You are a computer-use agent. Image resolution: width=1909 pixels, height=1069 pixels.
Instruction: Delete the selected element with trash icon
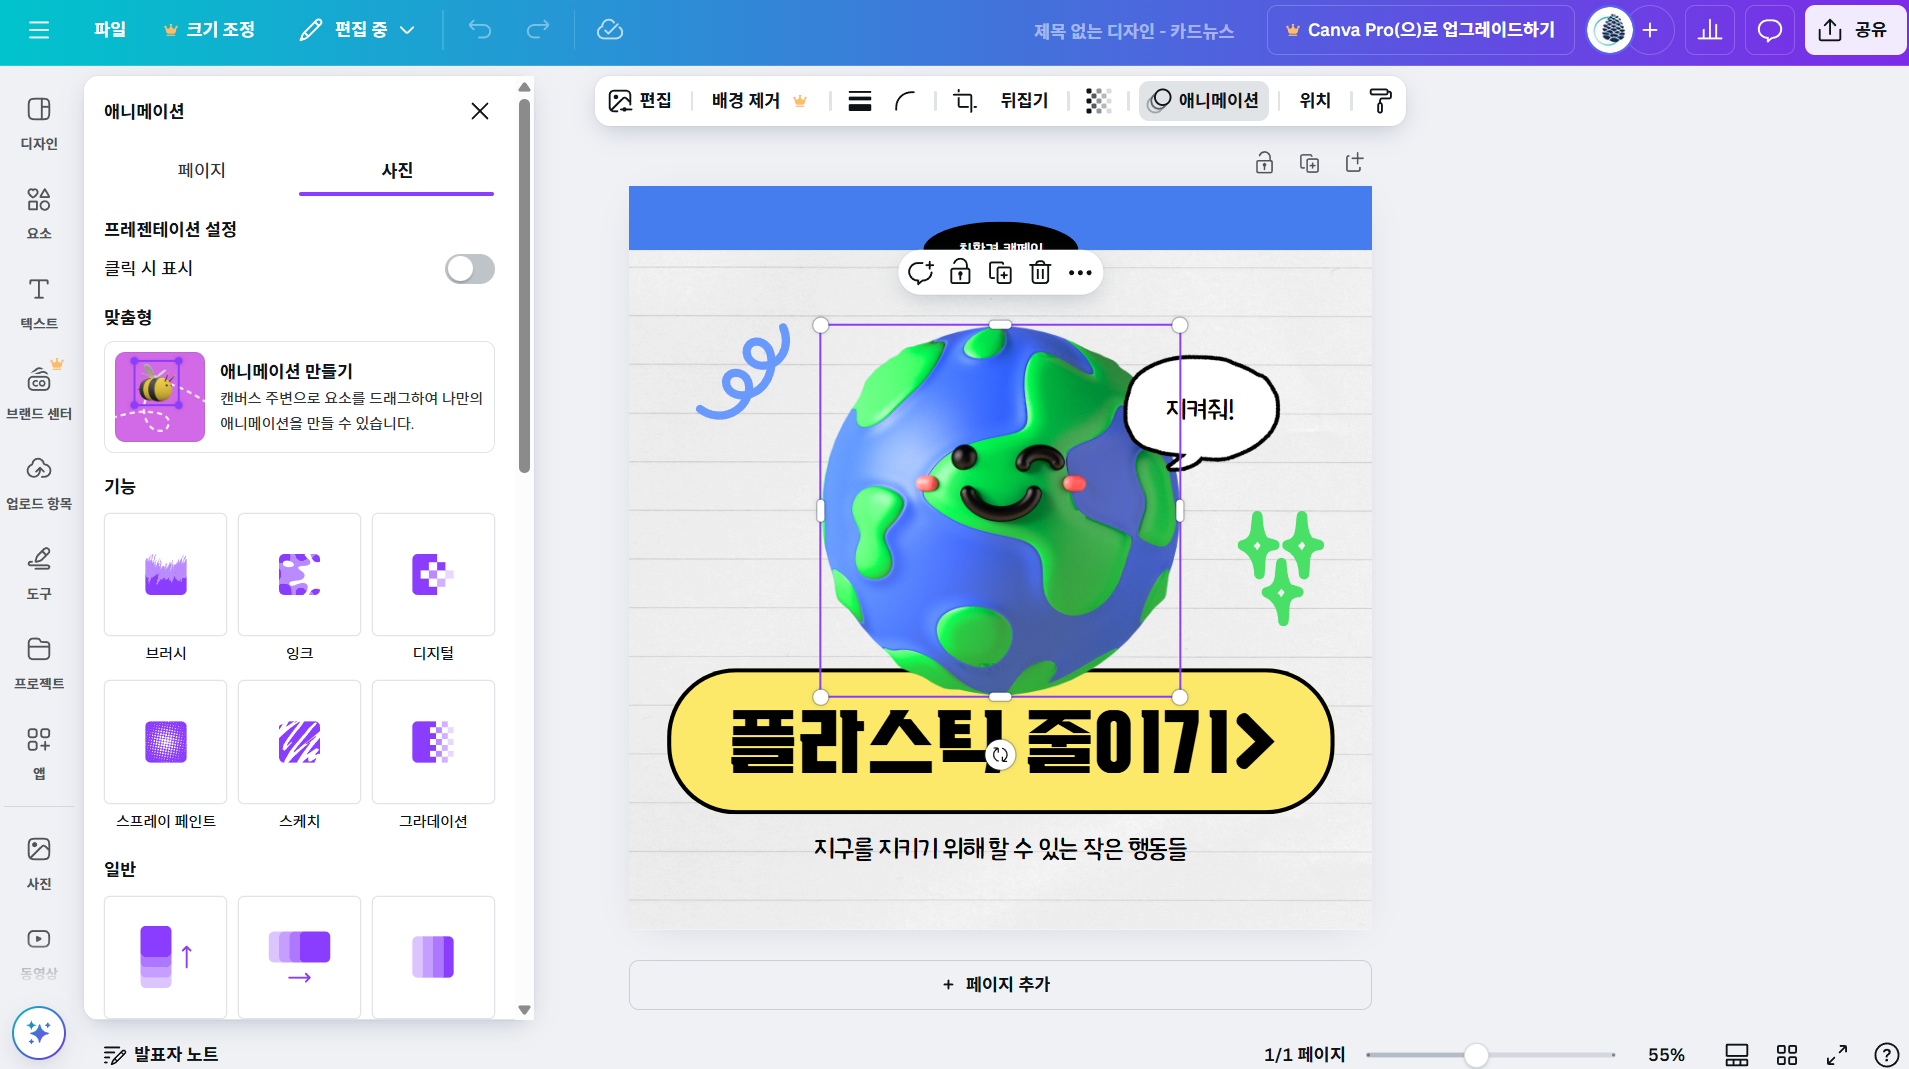[x=1040, y=273]
